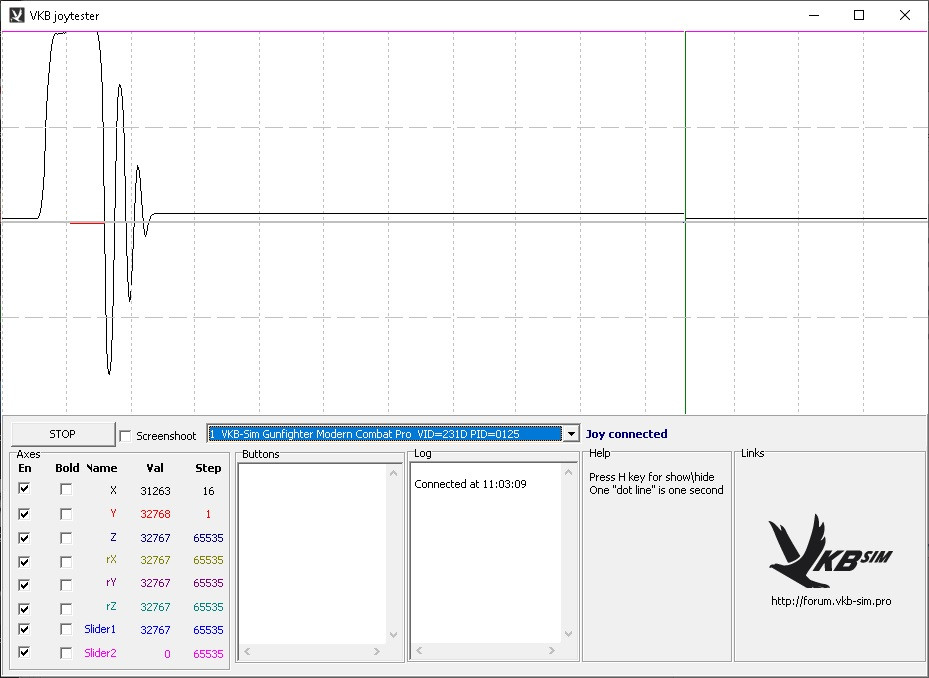Click the Log panel down scroll arrow
The height and width of the screenshot is (678, 929).
569,635
